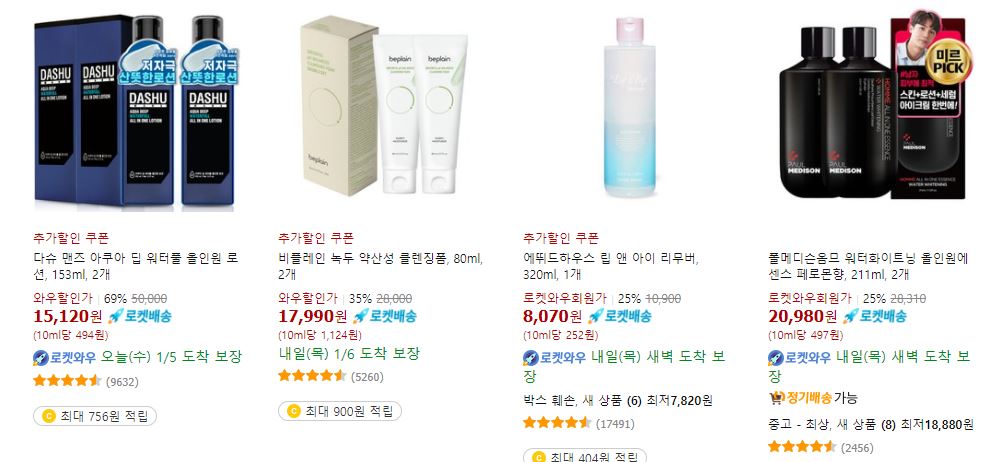The width and height of the screenshot is (998, 462).
Task: Click the star rating with 17491 reviews
Action: (558, 423)
